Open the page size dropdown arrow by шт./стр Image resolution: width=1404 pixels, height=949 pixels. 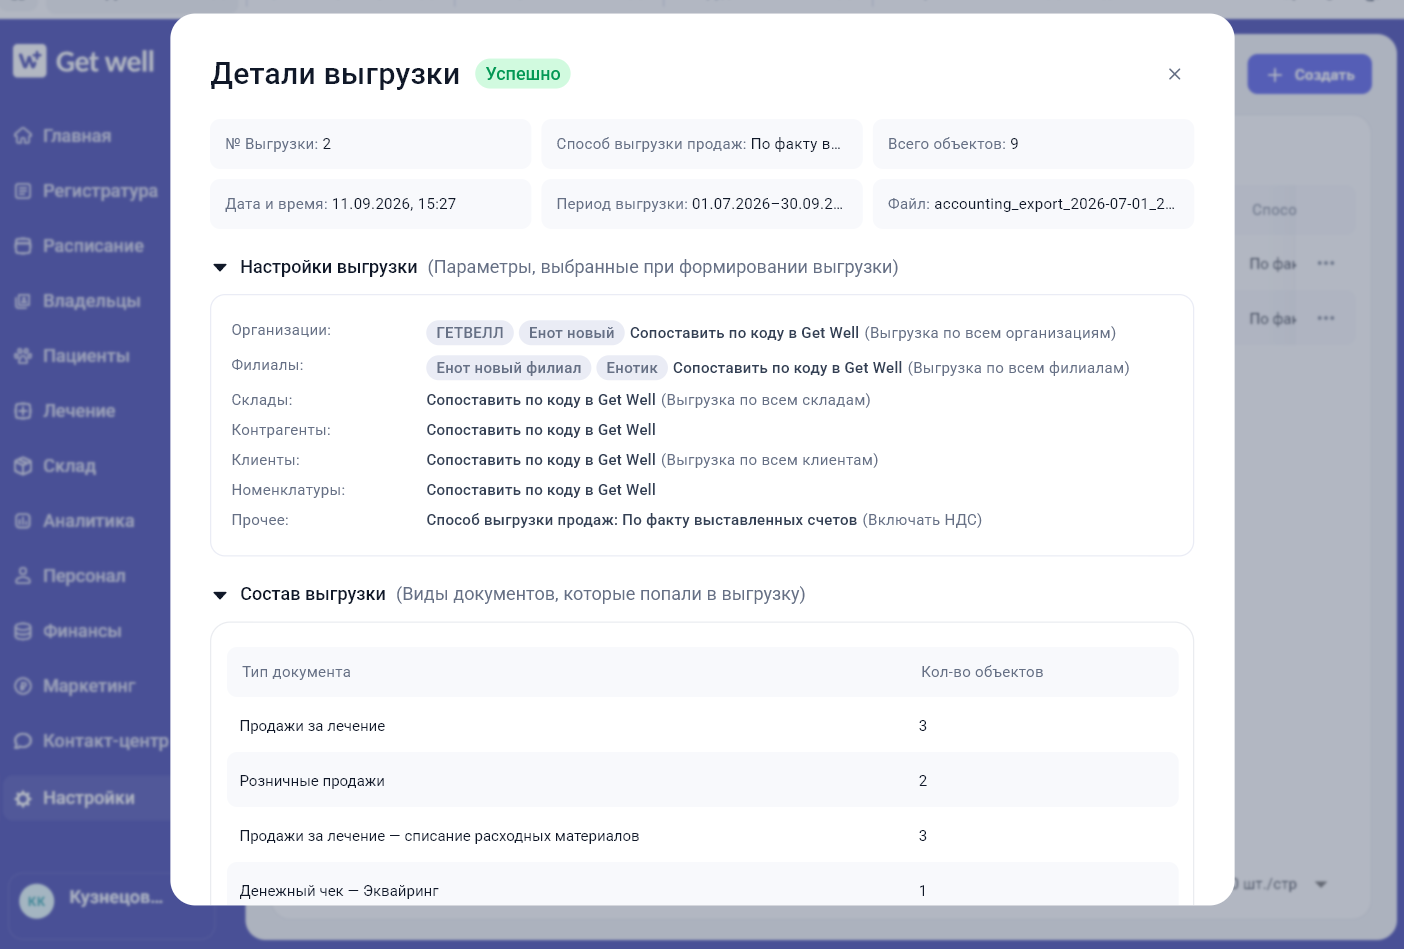pos(1321,884)
